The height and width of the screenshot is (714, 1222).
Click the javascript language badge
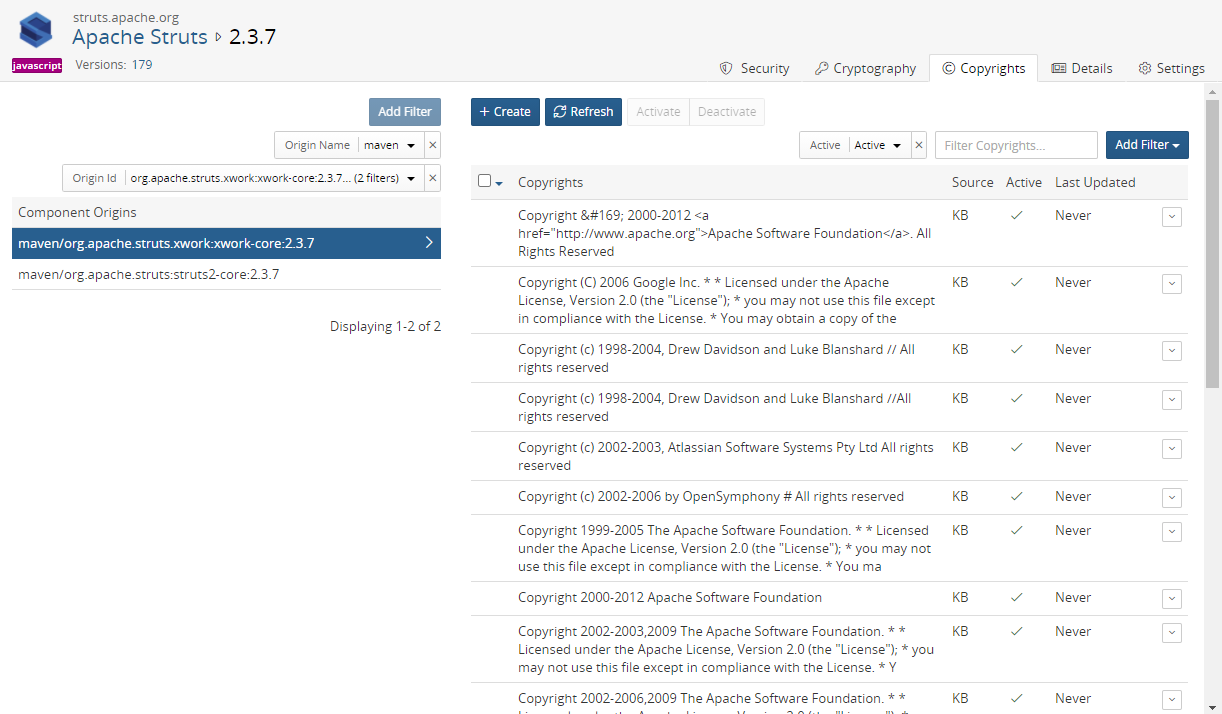(x=37, y=65)
